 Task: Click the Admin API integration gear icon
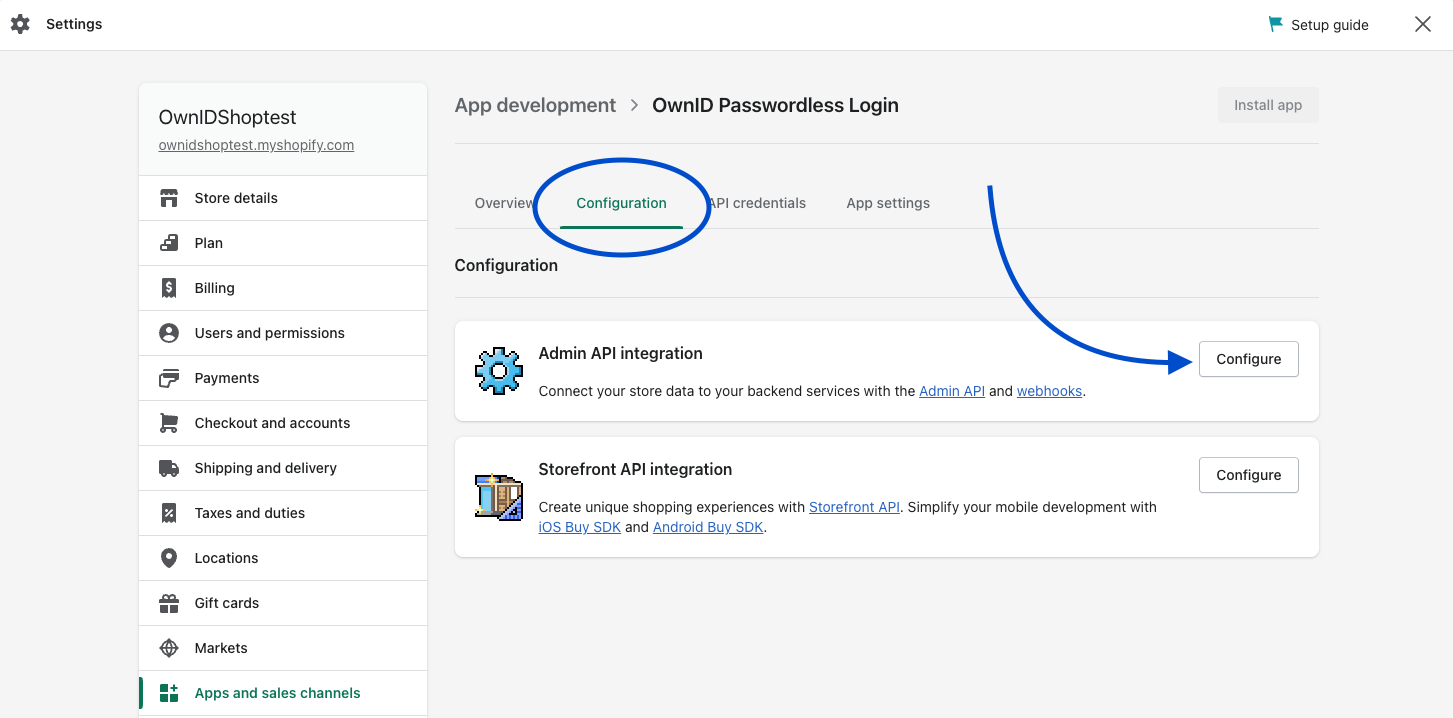[x=498, y=370]
